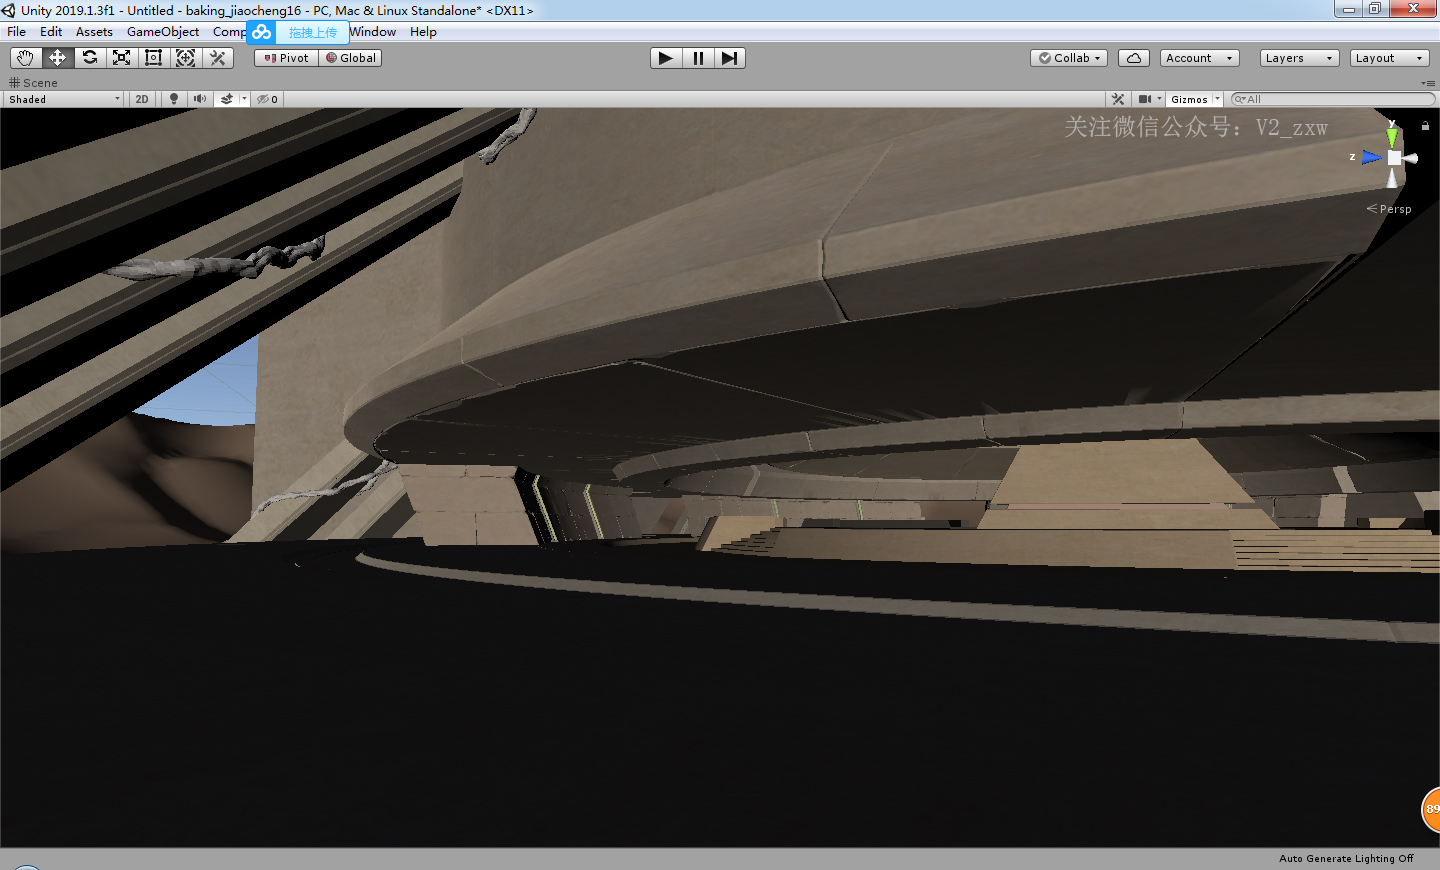Select the Move tool
Screen dimensions: 1440x870
[57, 58]
